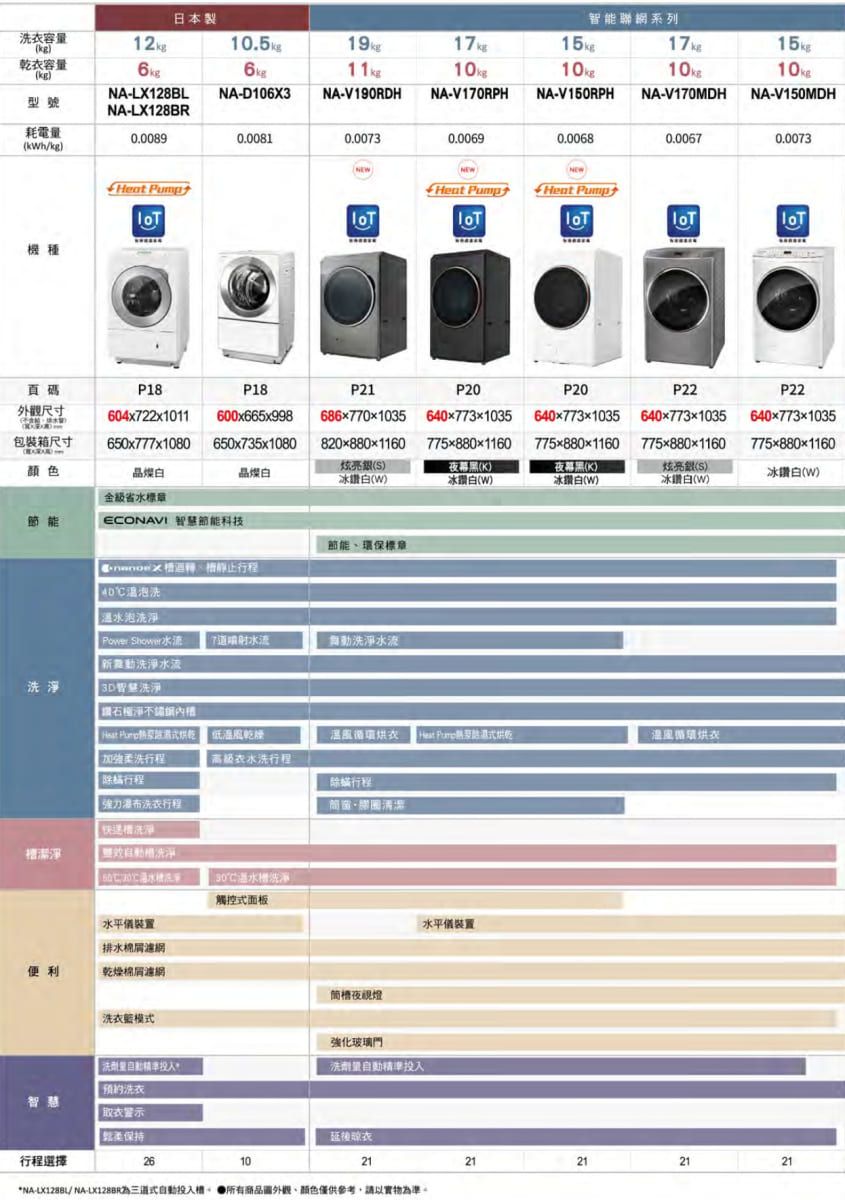Click the 舞動洗淨水流 feature bar
Viewport: 845px width, 1200px height.
[x=468, y=640]
